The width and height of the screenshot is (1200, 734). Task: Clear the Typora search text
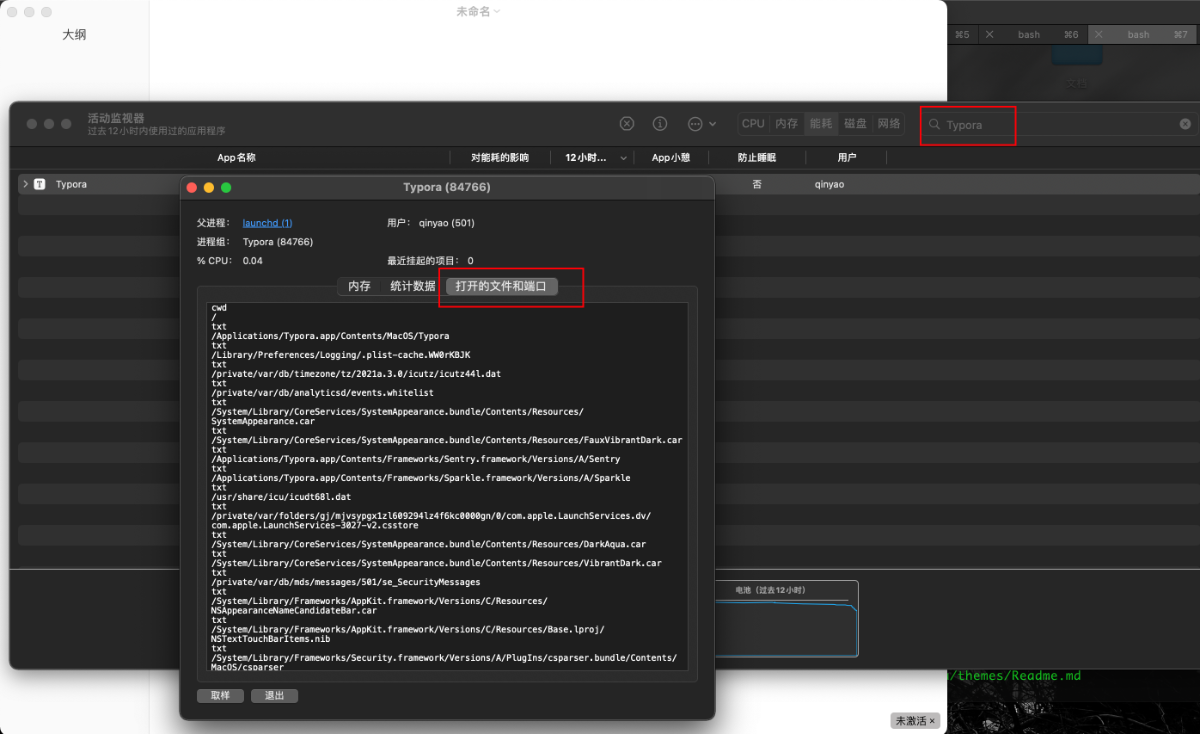pos(1185,125)
